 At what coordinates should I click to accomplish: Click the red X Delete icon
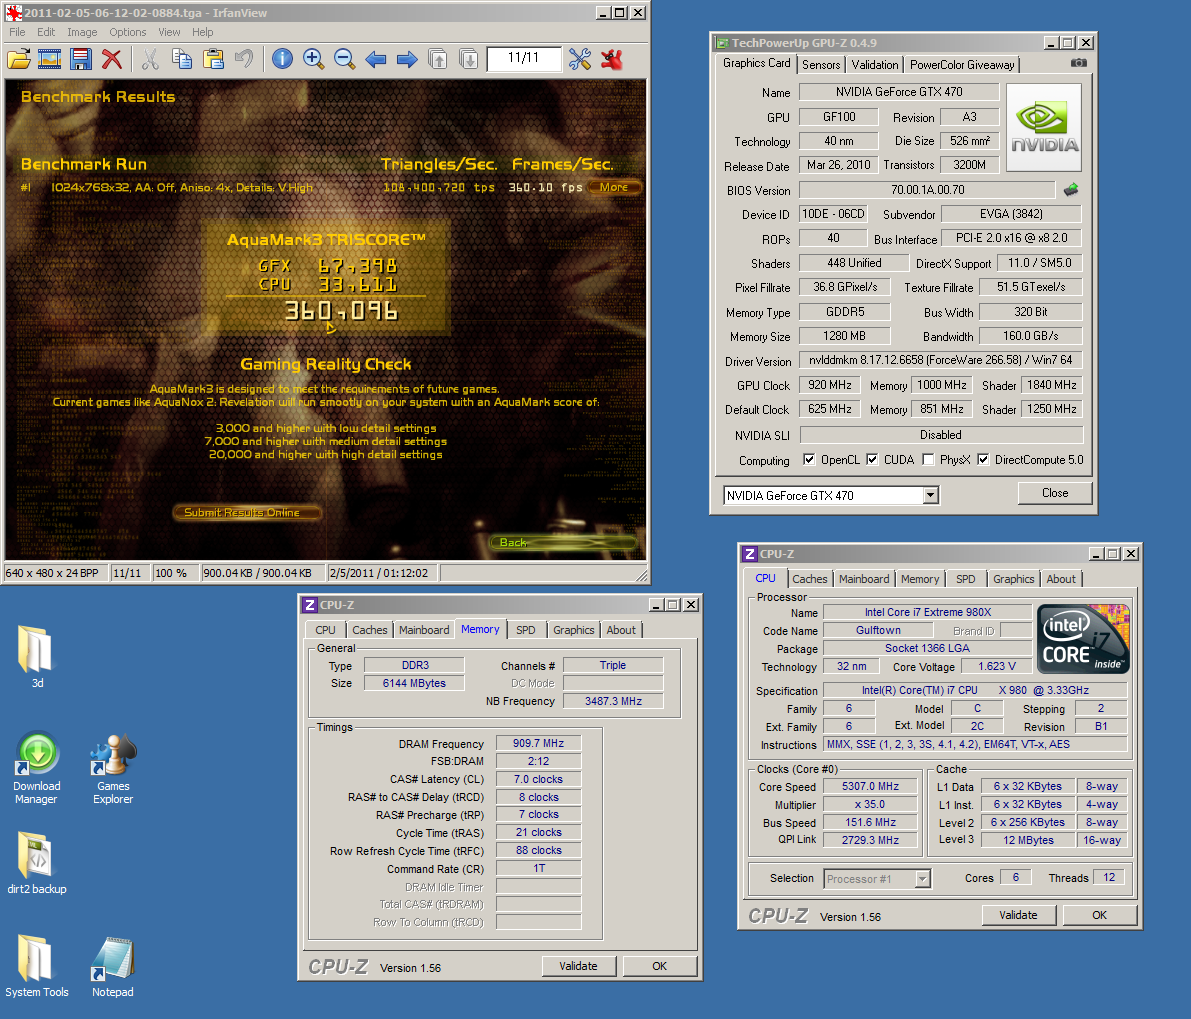click(112, 58)
